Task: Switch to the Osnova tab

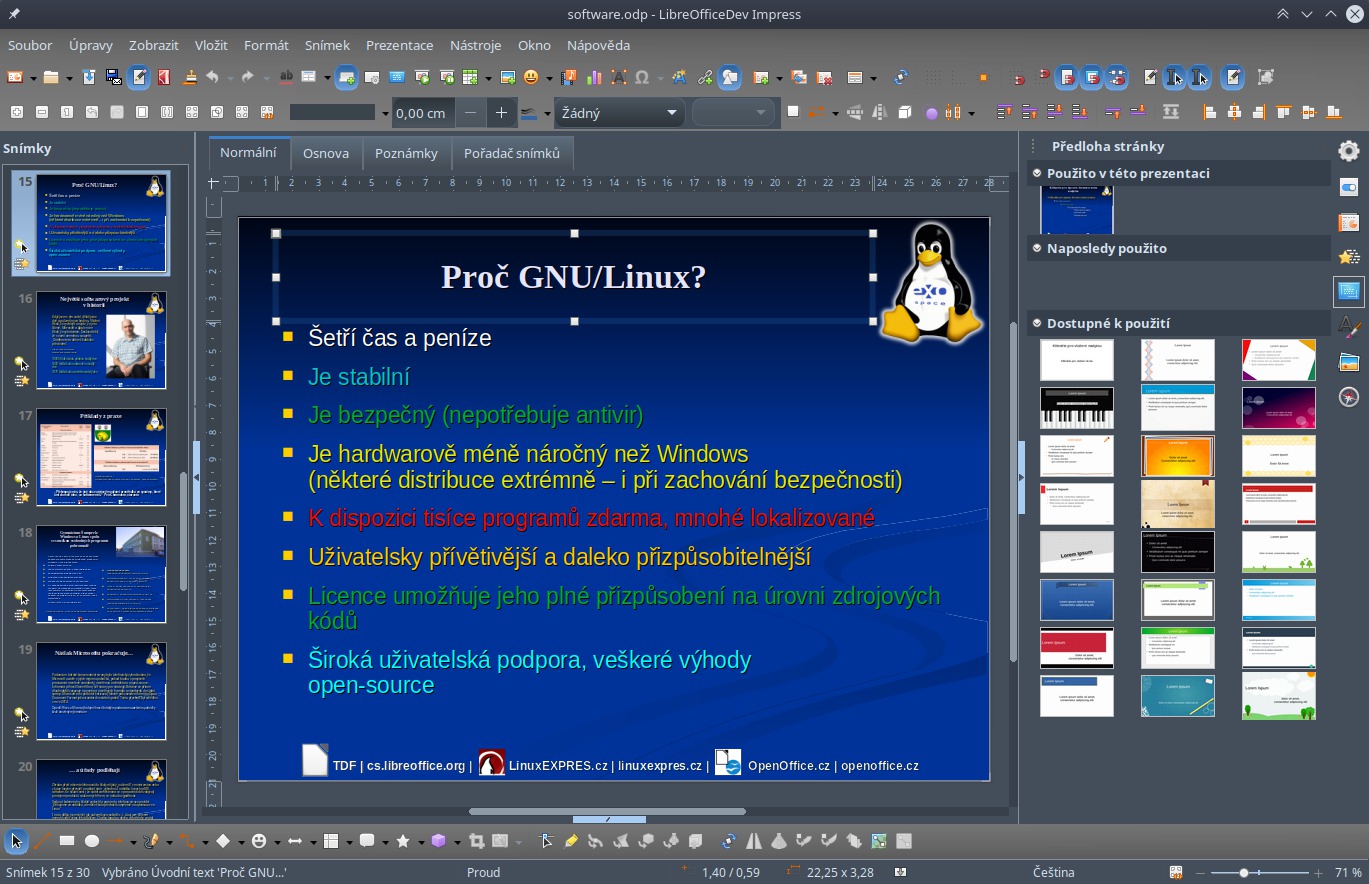Action: point(326,153)
